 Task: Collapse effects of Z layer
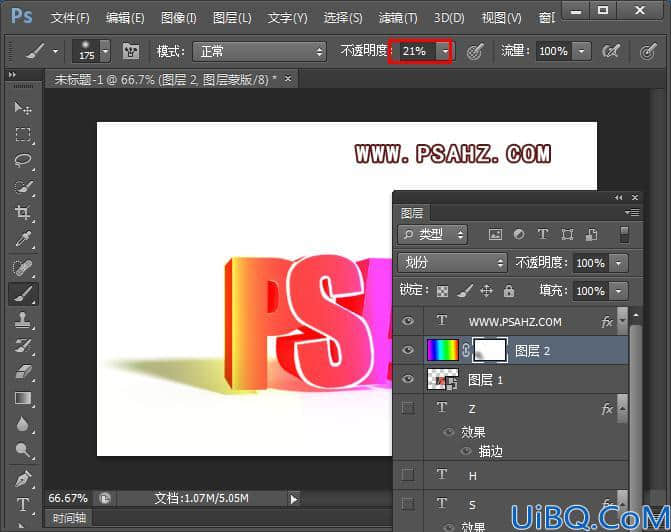pos(622,409)
